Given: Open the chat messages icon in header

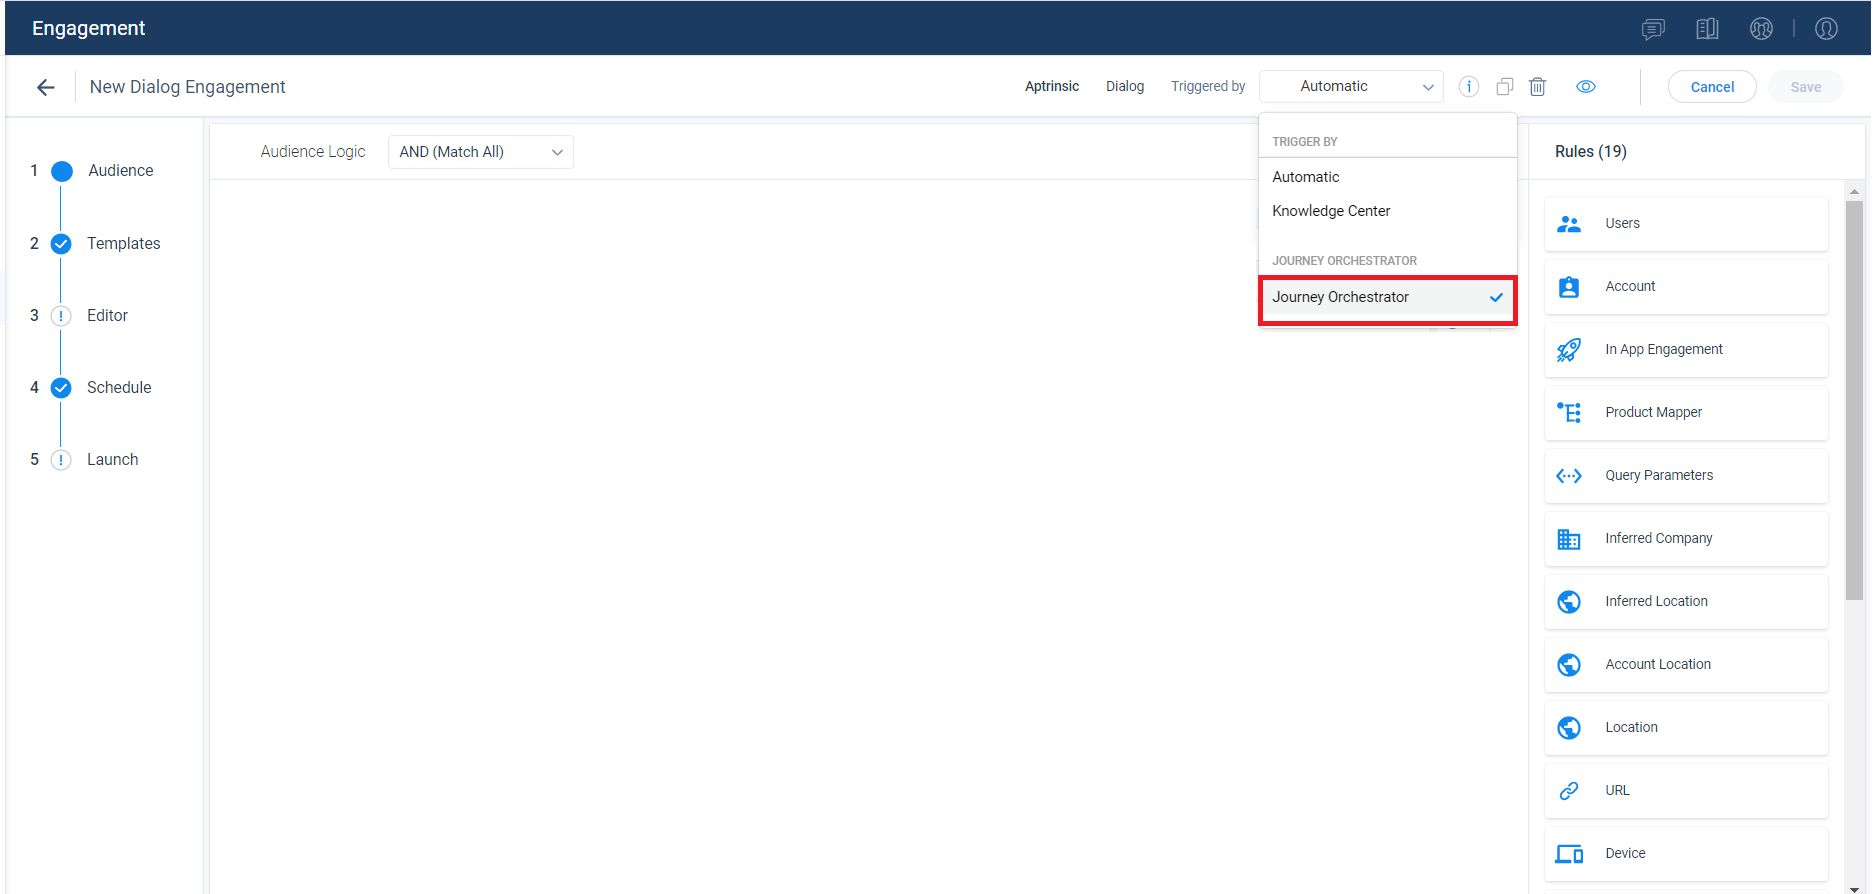Looking at the screenshot, I should tap(1653, 29).
